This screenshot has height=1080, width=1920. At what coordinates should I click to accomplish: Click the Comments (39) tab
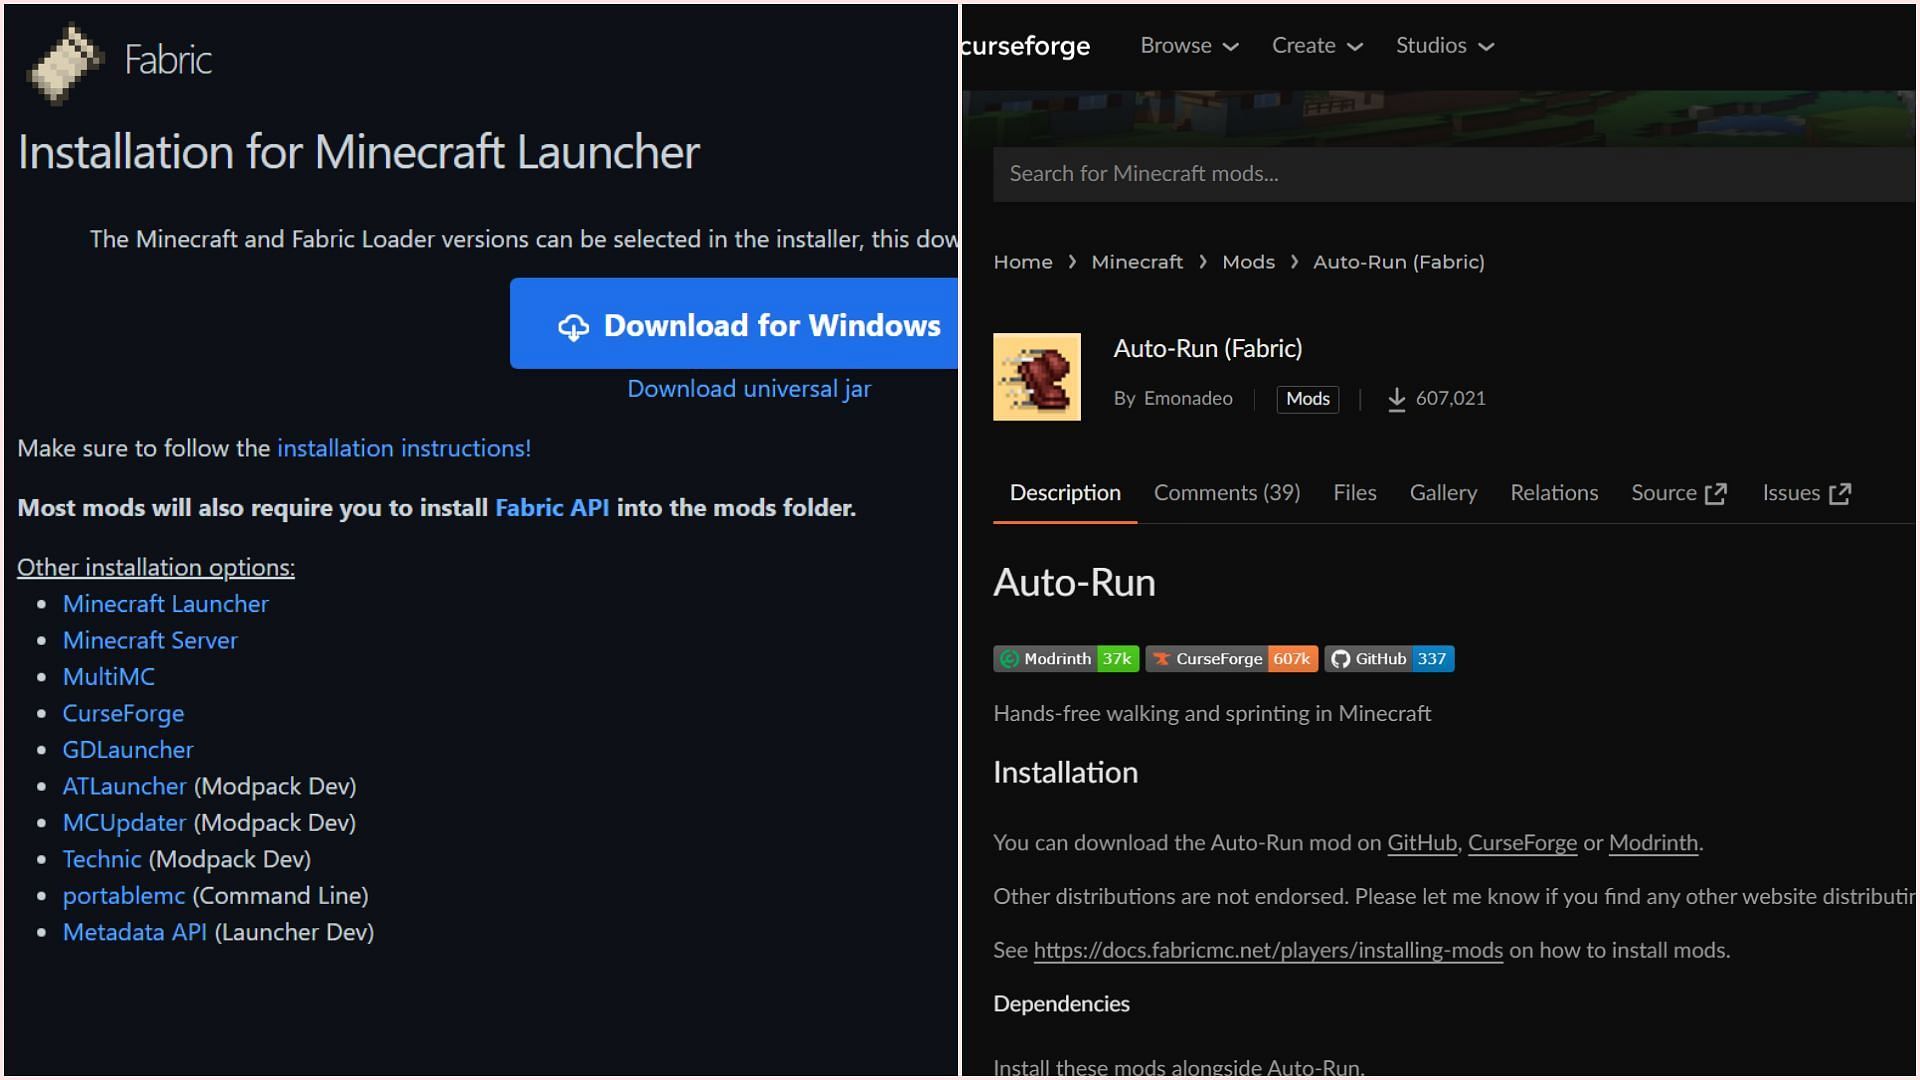pos(1226,492)
